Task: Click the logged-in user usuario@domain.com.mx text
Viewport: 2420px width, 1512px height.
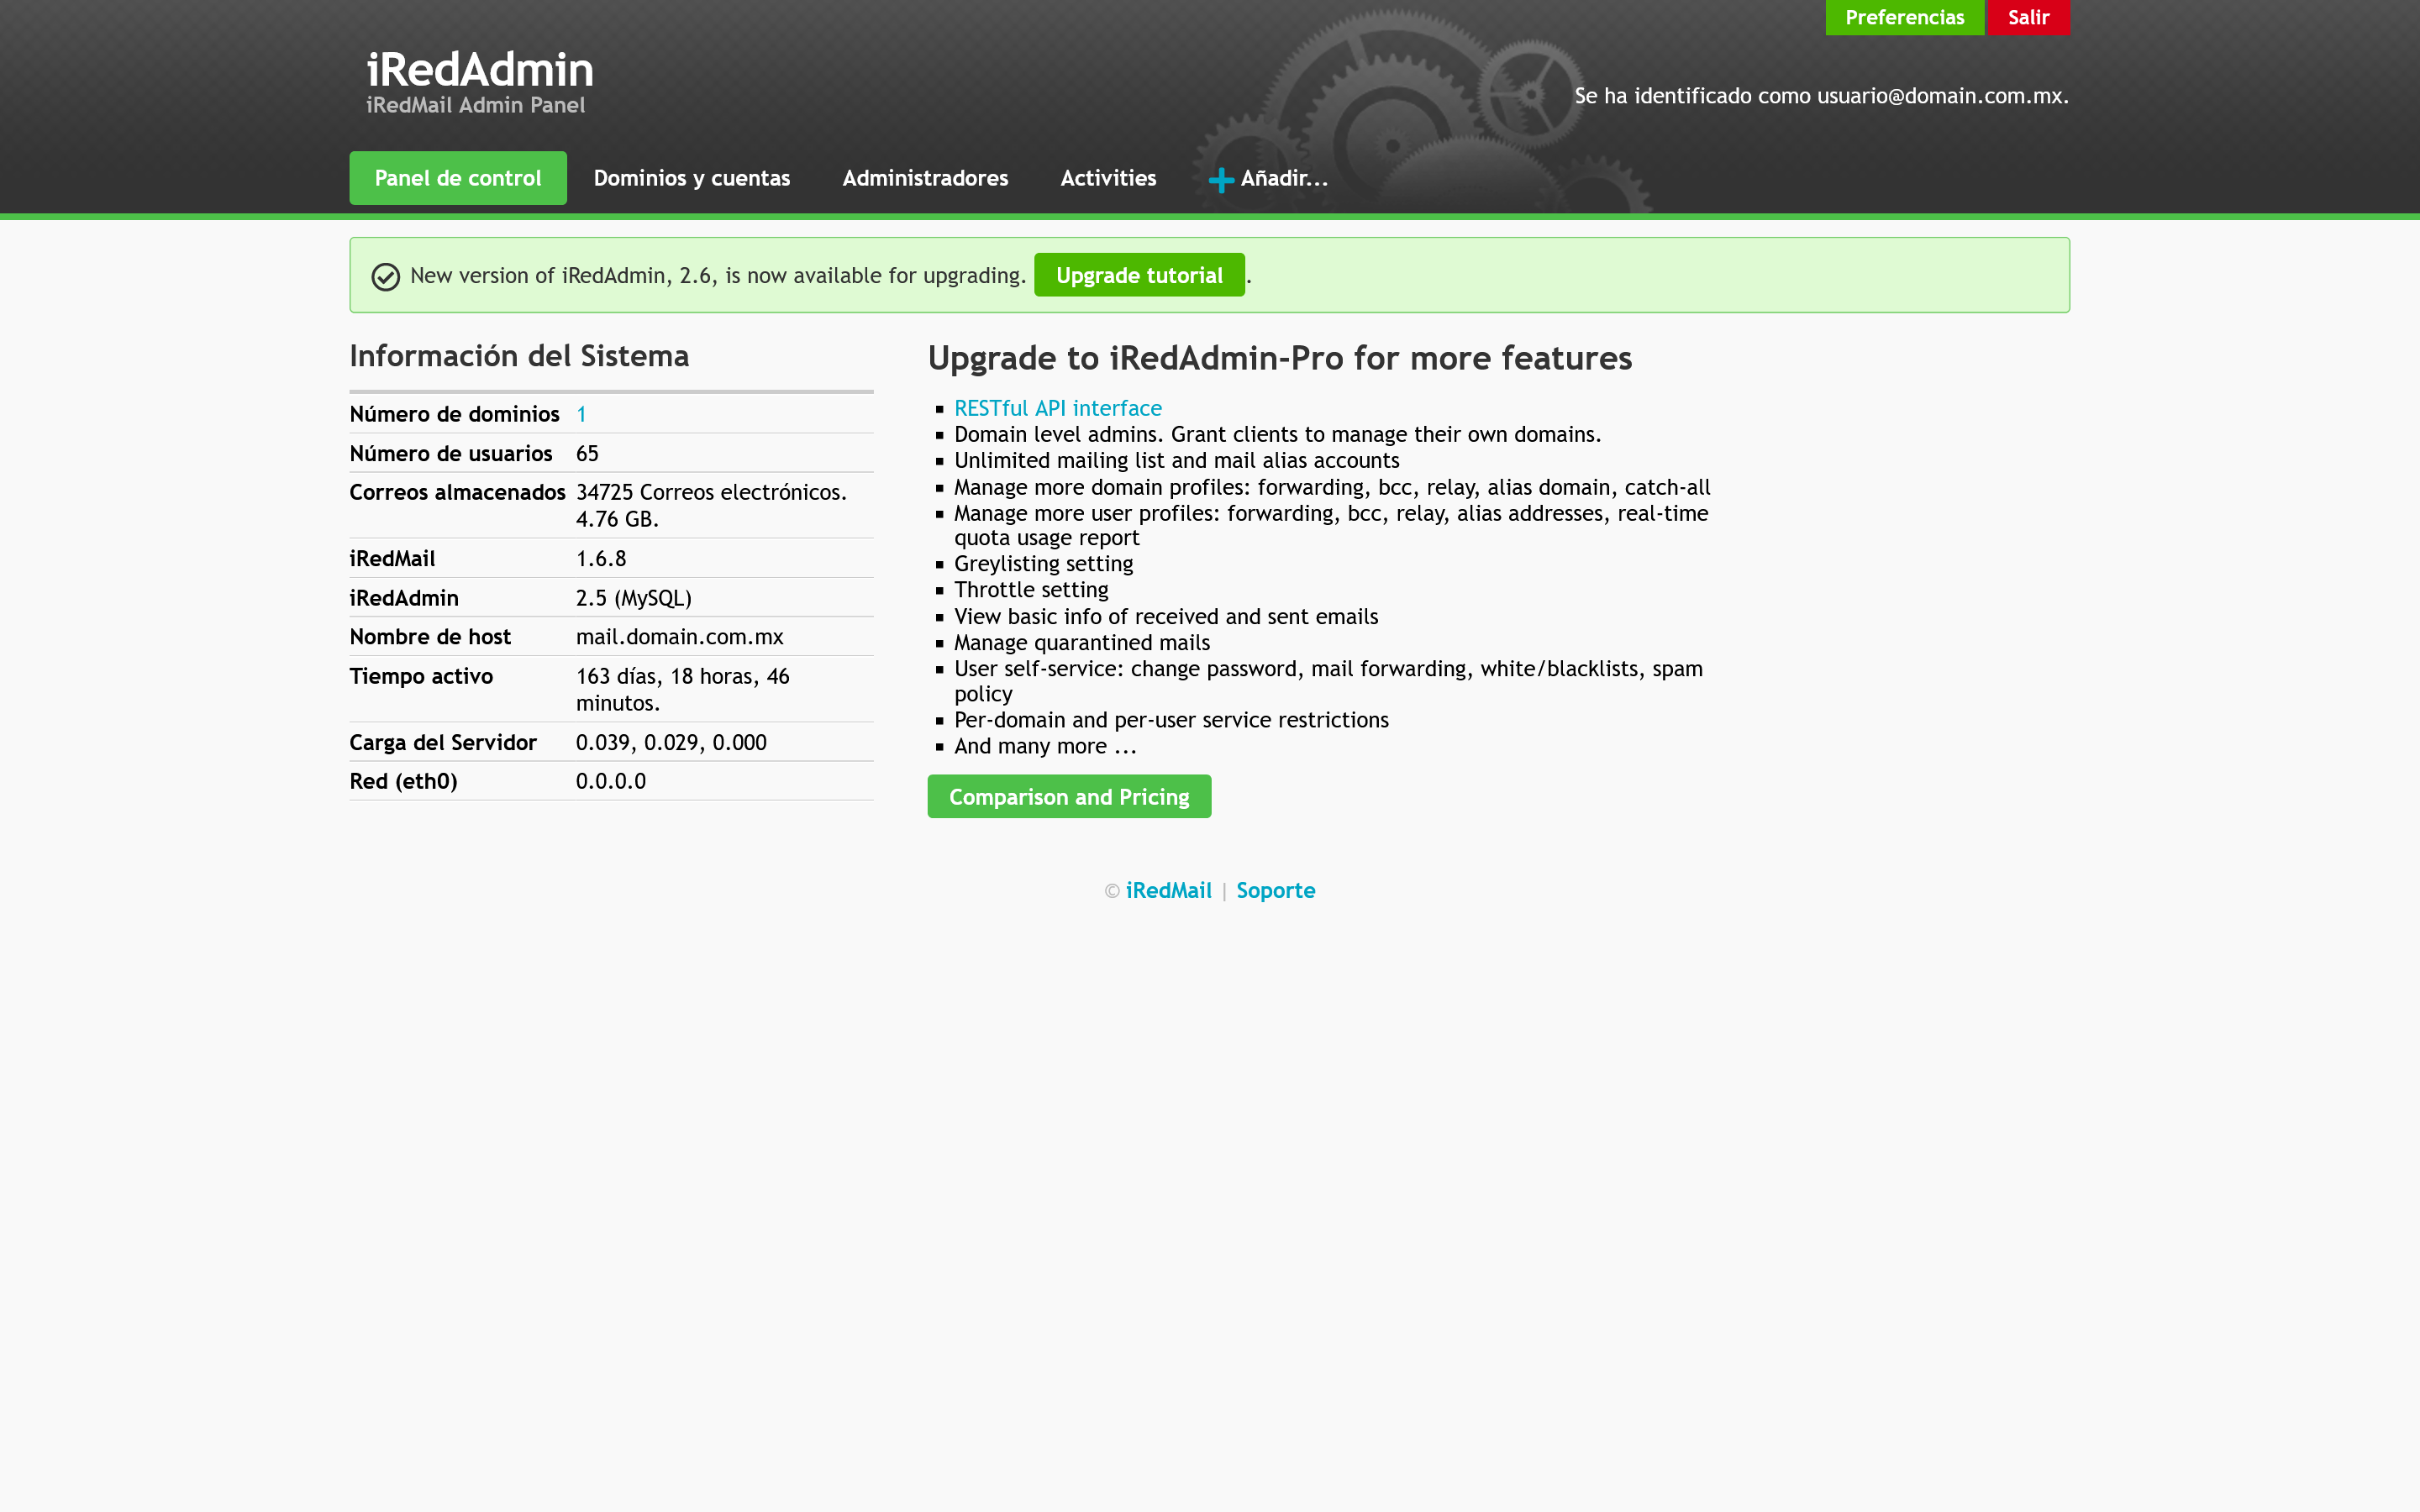Action: [1942, 95]
